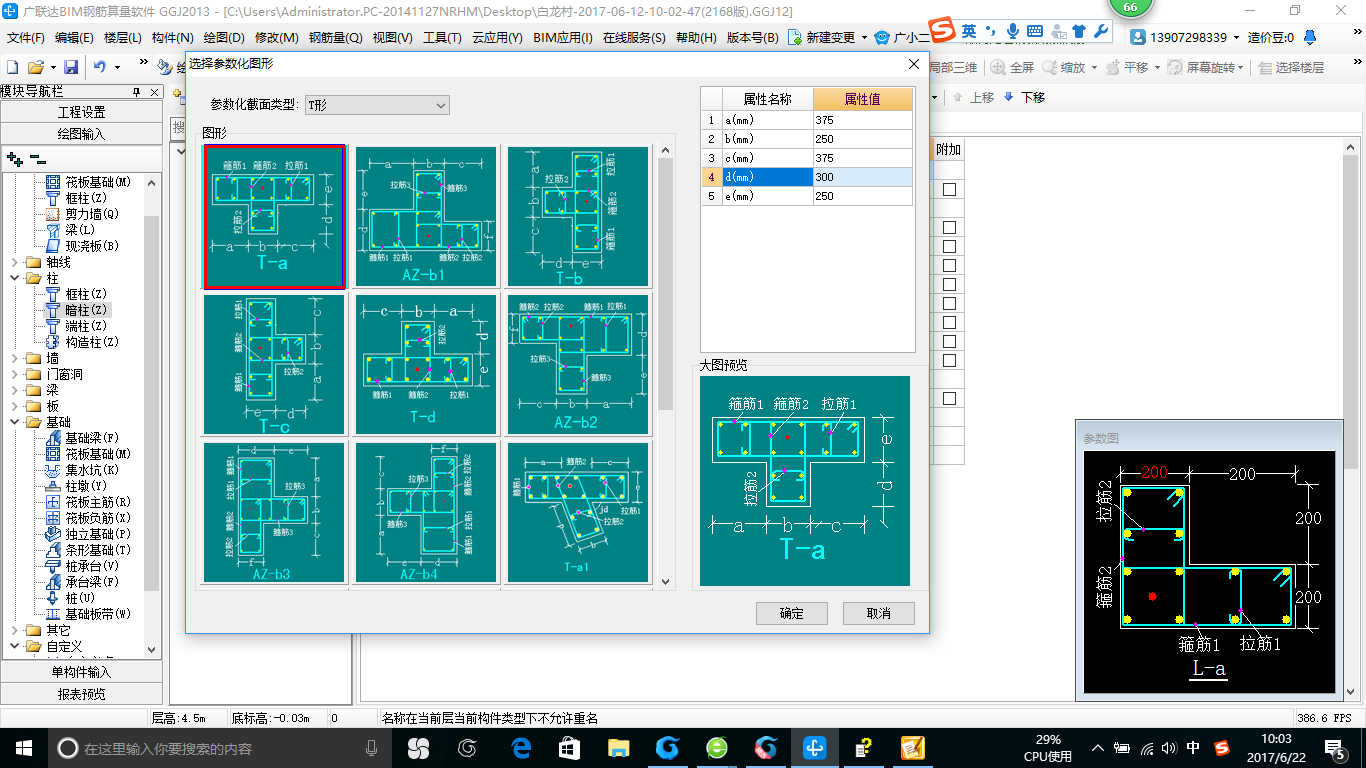Screen dimensions: 1366x768
Task: Tick the third checkbox under 附加 column
Action: (949, 246)
